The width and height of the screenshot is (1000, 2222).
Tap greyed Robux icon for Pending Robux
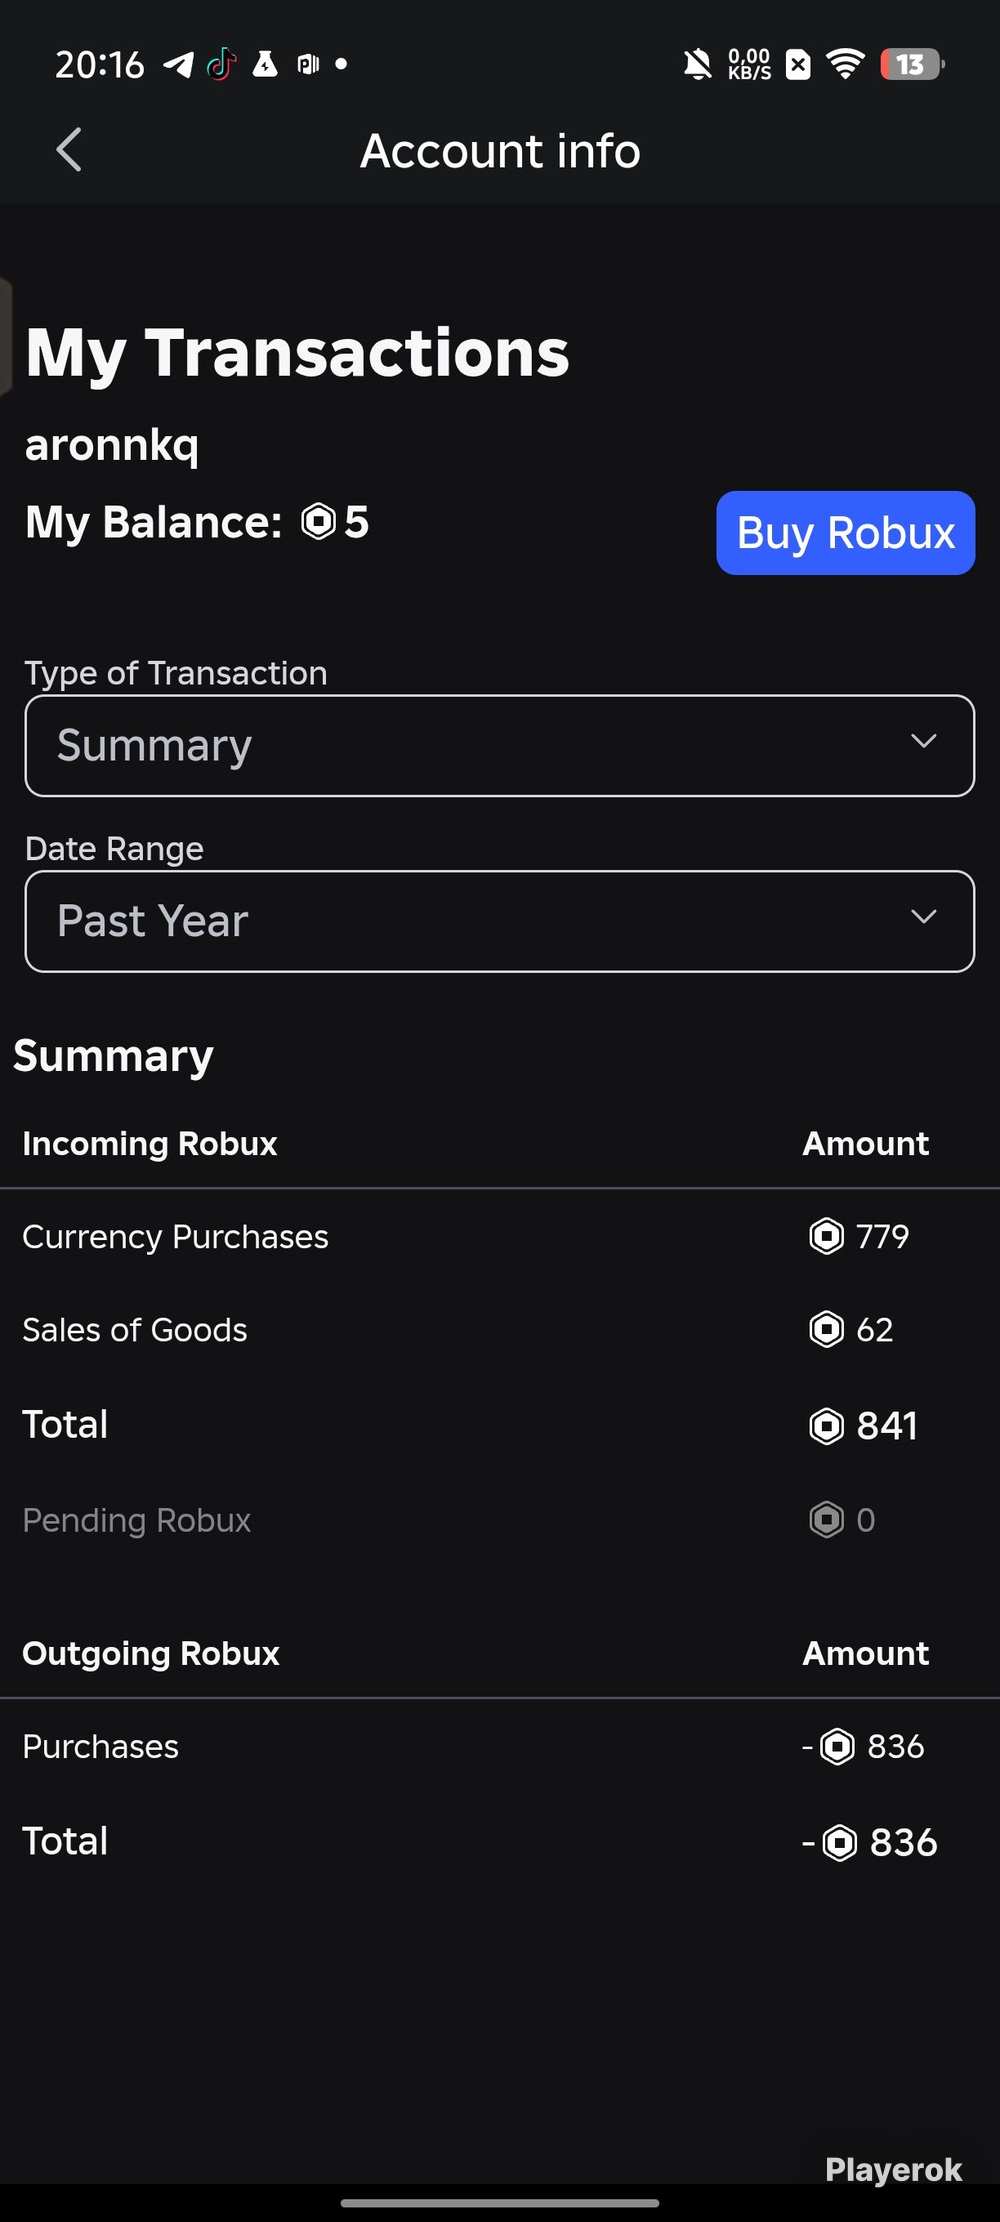pyautogui.click(x=826, y=1520)
